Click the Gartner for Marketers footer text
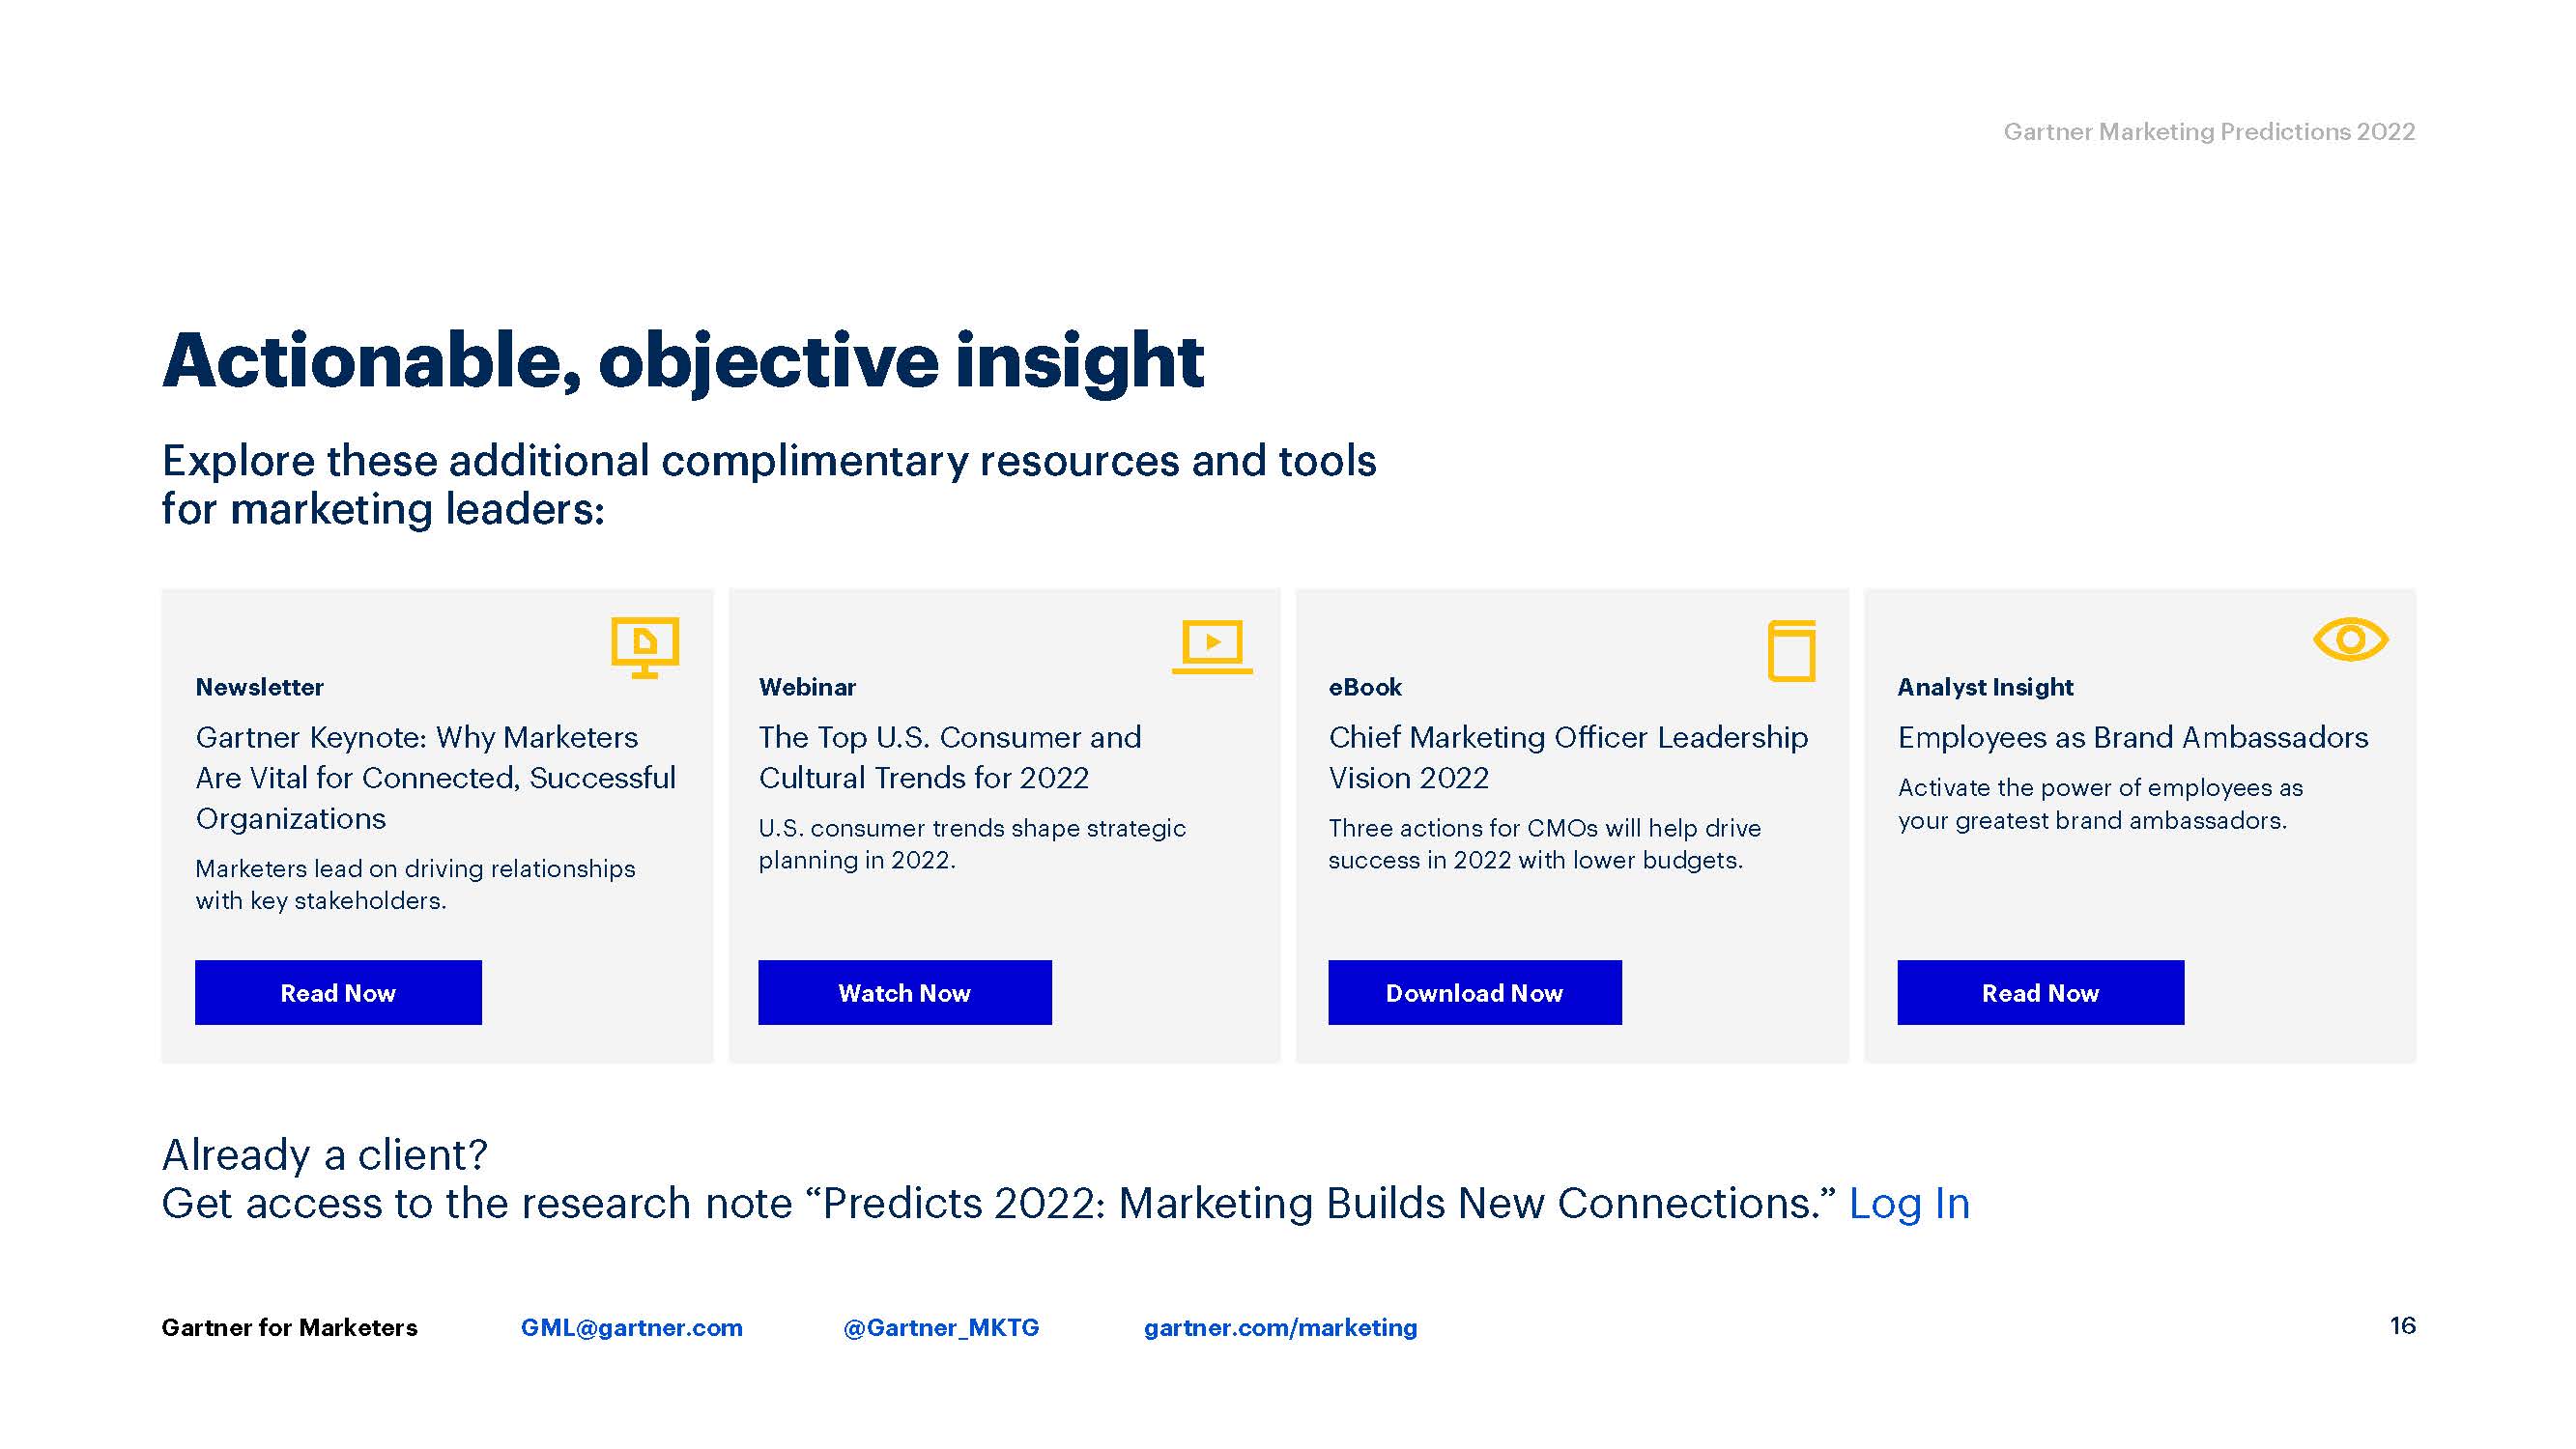 pos(289,1327)
